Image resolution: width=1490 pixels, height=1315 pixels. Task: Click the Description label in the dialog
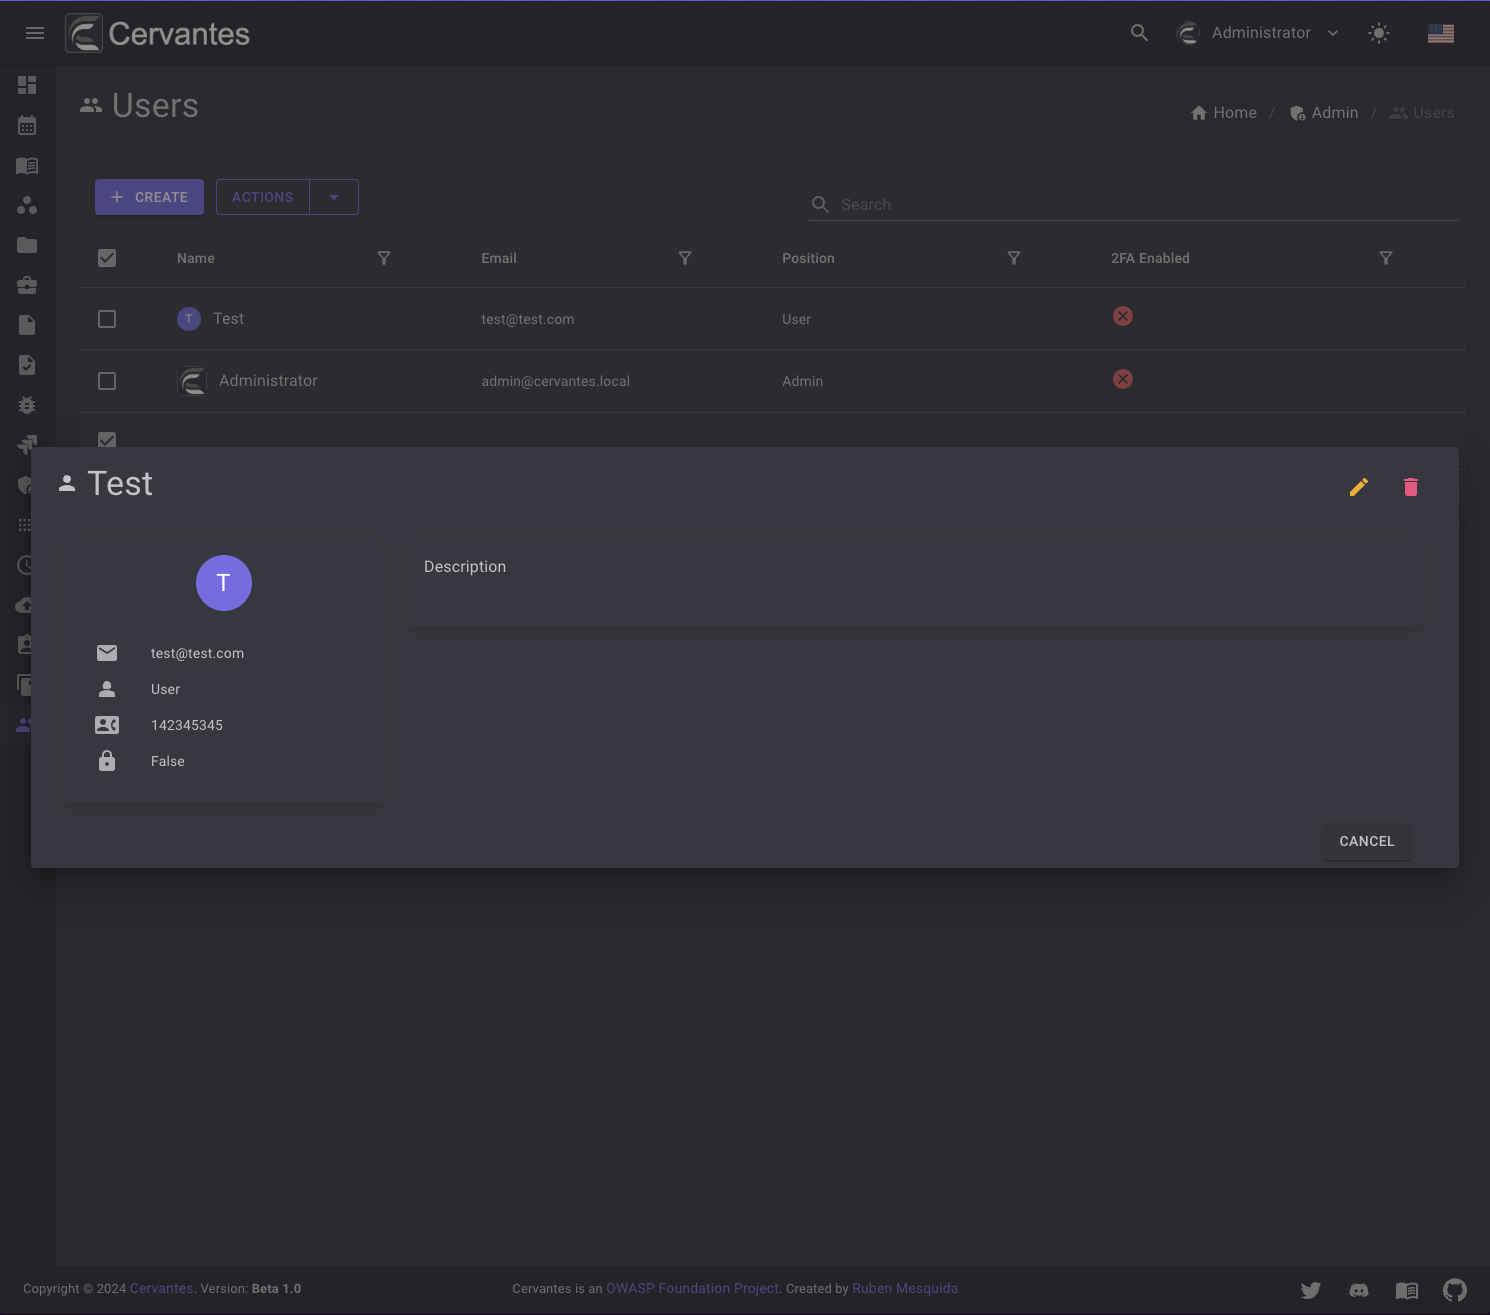[465, 566]
